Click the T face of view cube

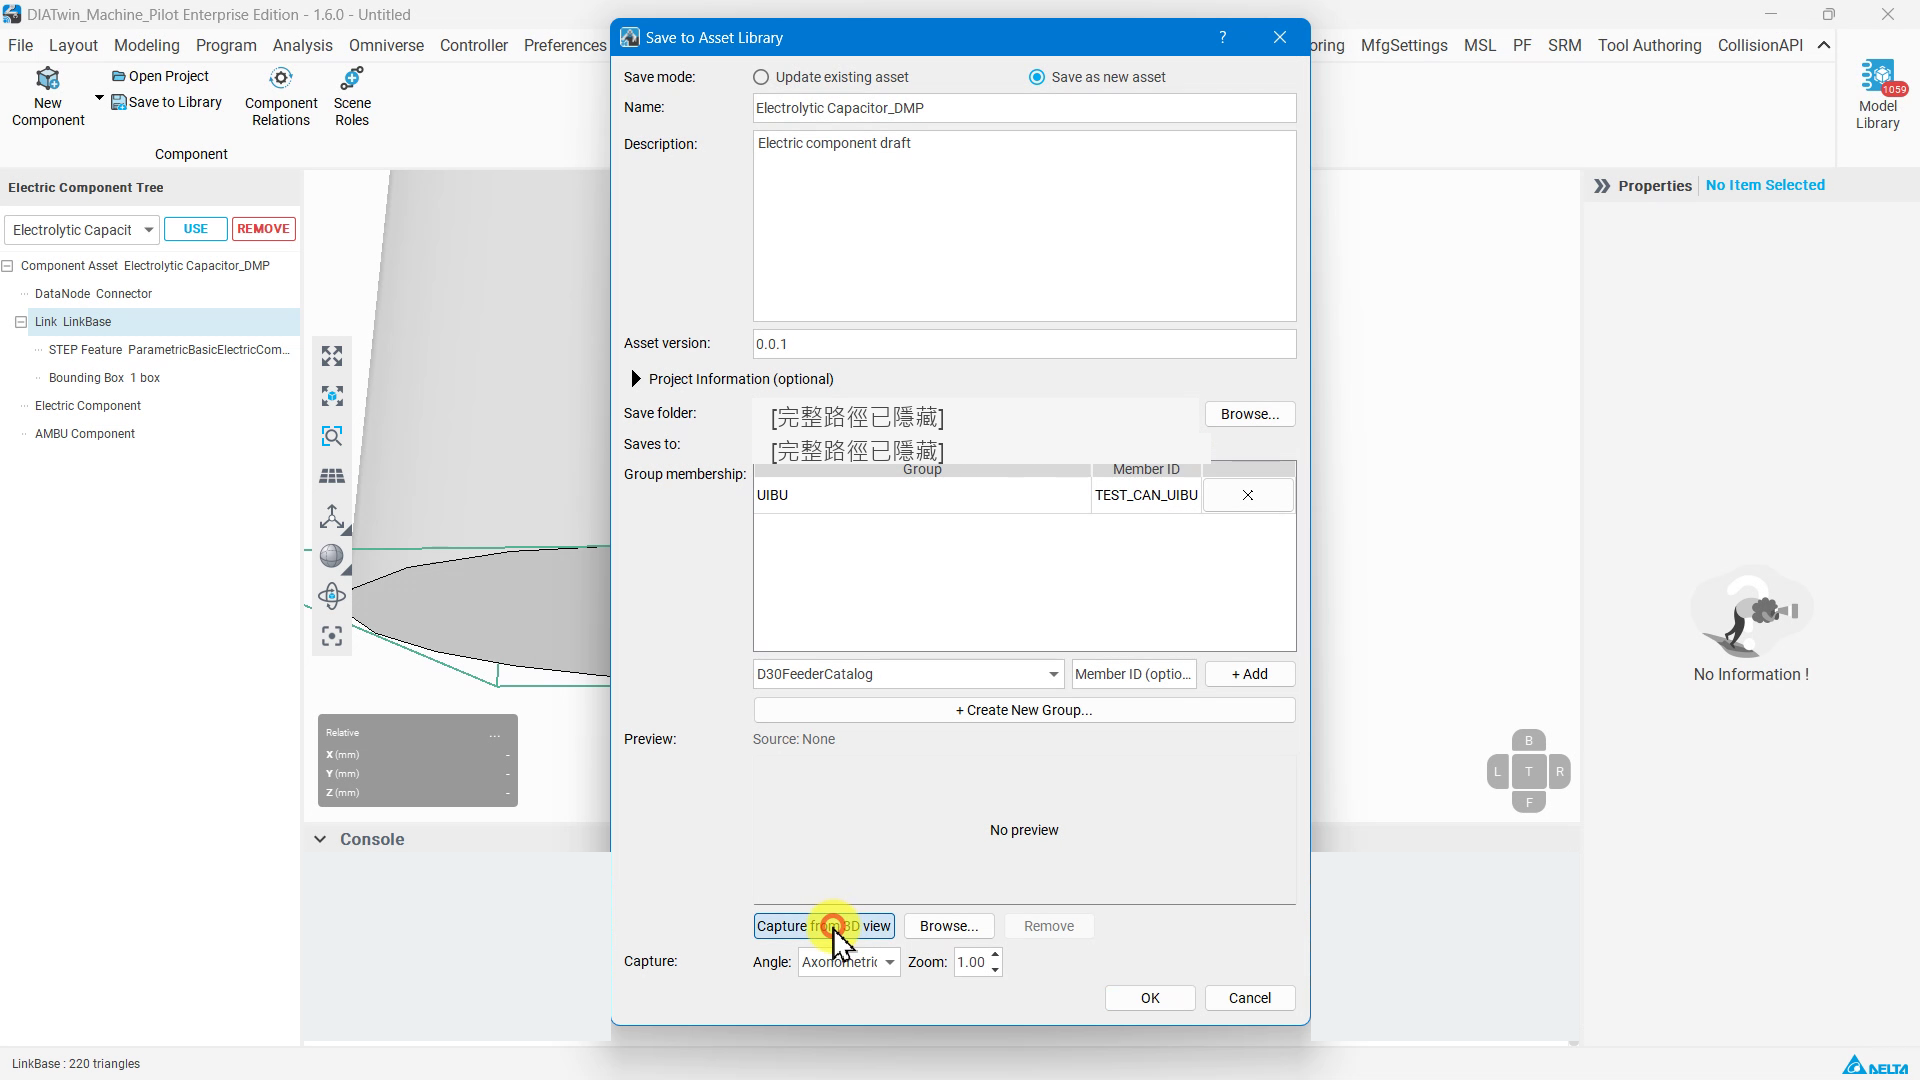(x=1528, y=771)
